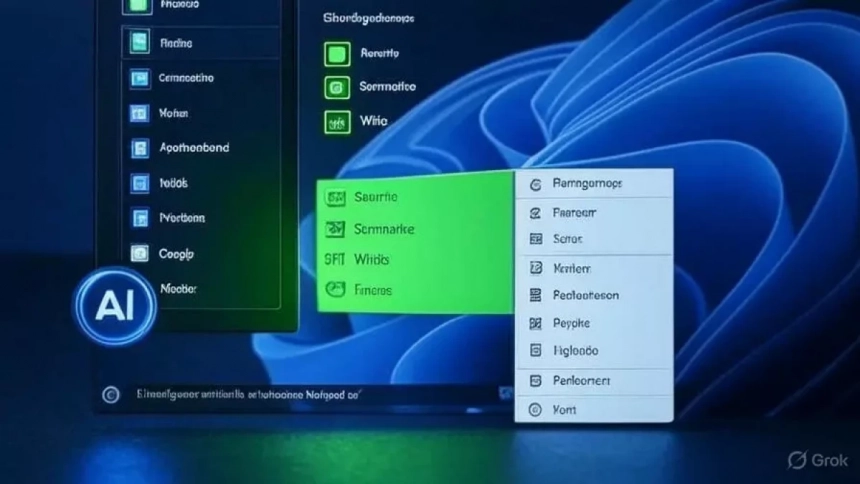Image resolution: width=860 pixels, height=484 pixels.
Task: Click the icon beside Cemnoctino
Action: (138, 79)
